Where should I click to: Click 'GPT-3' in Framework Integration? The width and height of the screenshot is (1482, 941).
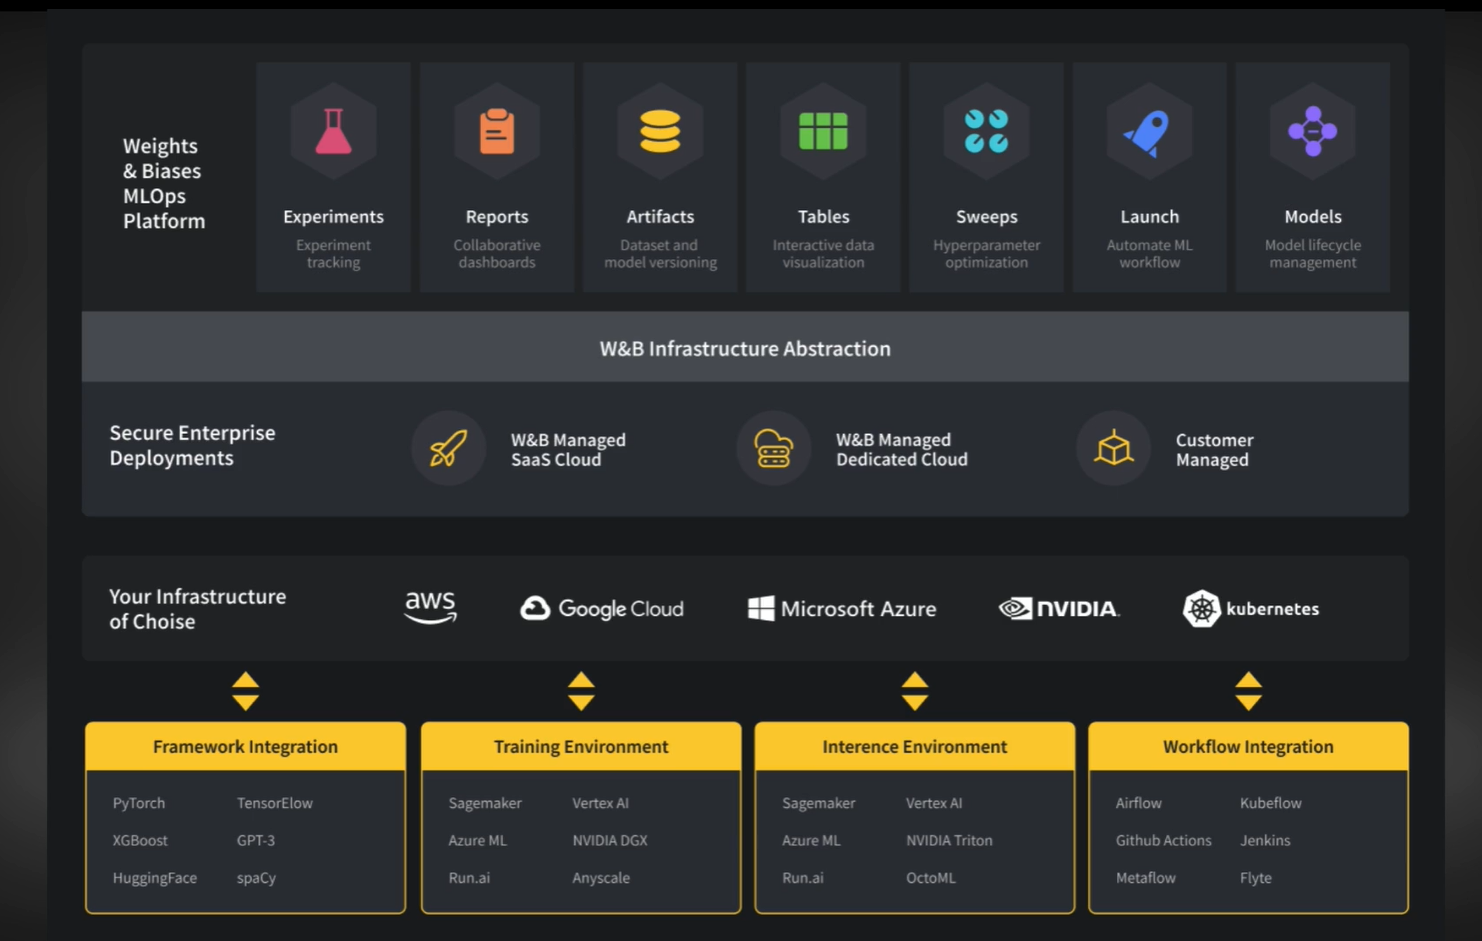pos(256,840)
